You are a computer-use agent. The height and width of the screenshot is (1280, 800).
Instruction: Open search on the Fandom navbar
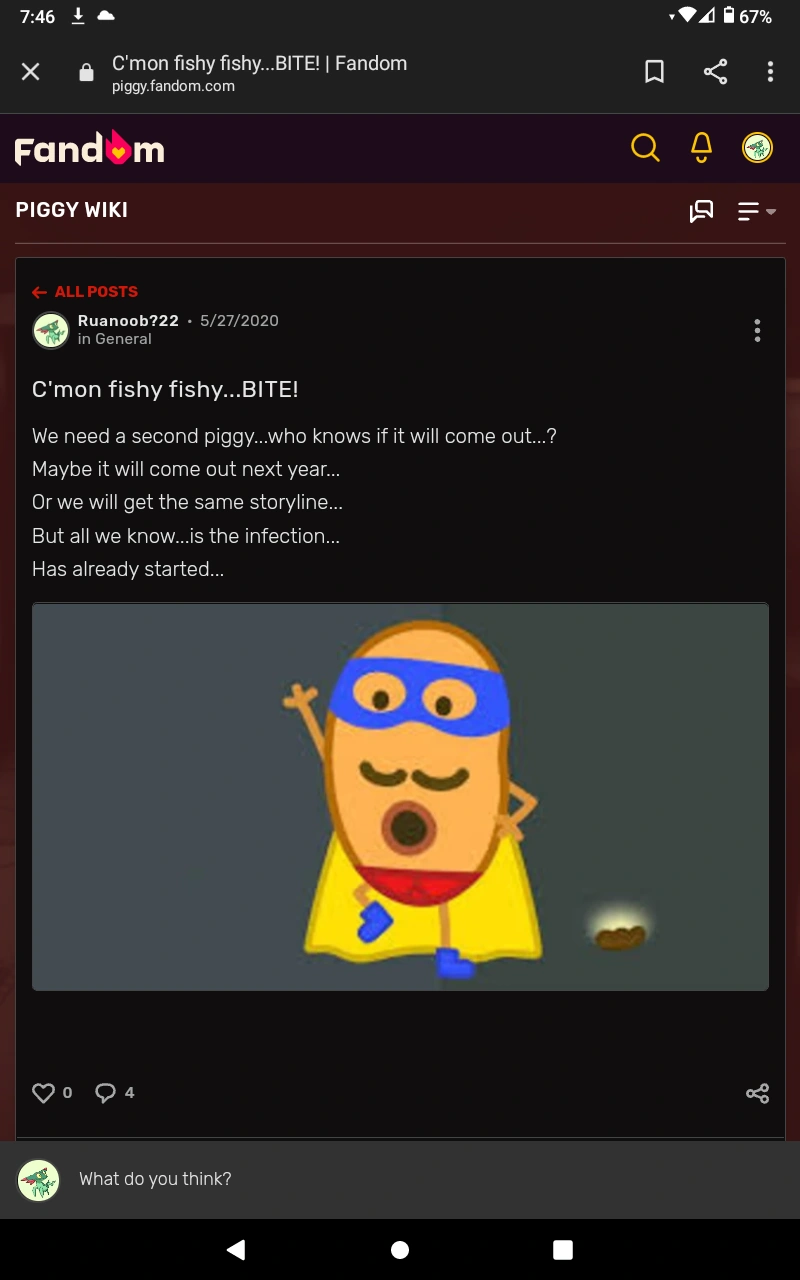coord(645,147)
